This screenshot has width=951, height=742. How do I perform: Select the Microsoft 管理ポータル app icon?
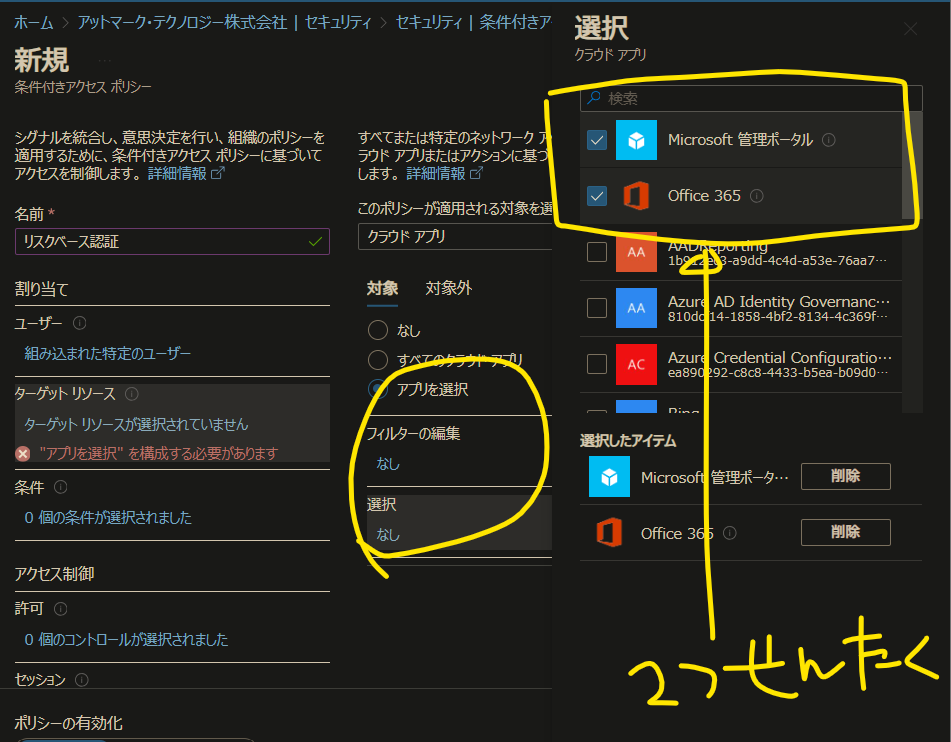click(638, 139)
